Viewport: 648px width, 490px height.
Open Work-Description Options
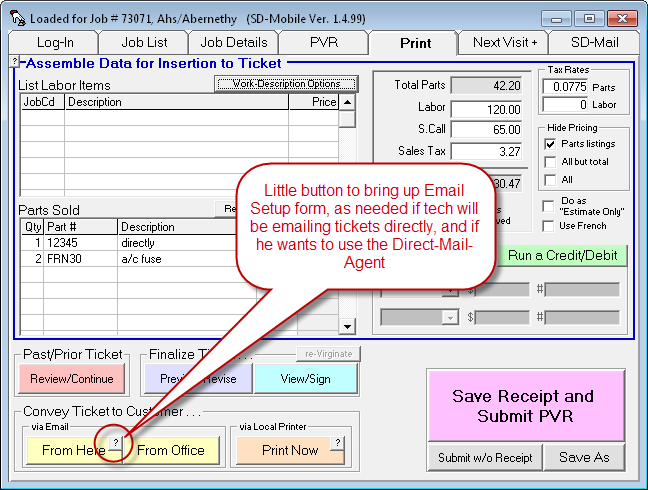point(286,84)
